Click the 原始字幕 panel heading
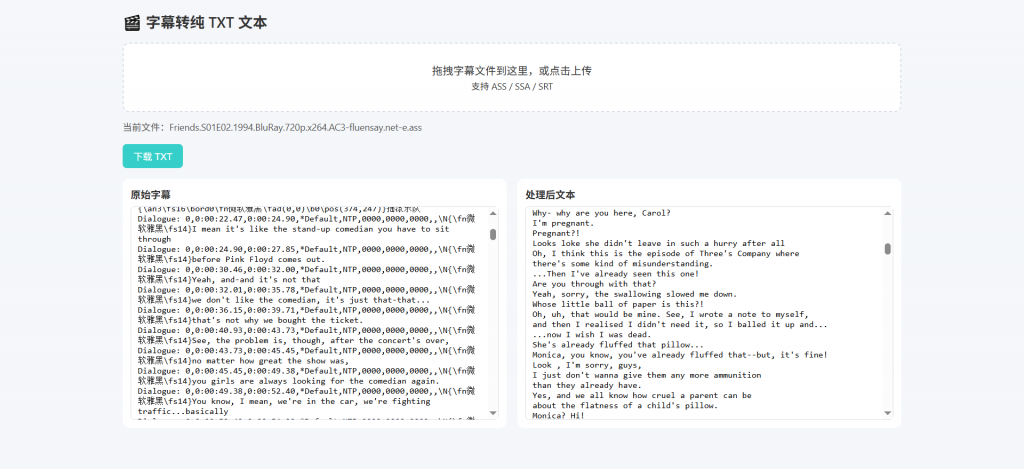This screenshot has height=469, width=1024. pyautogui.click(x=151, y=194)
